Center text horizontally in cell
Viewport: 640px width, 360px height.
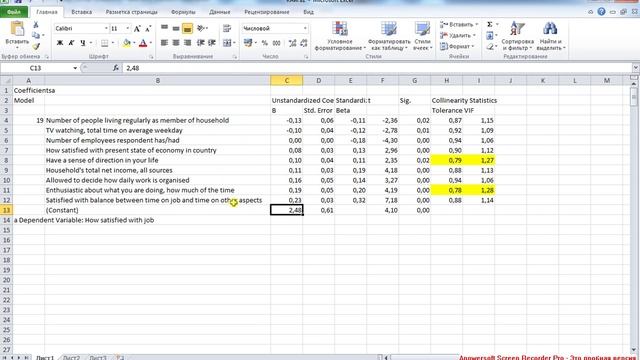click(176, 43)
